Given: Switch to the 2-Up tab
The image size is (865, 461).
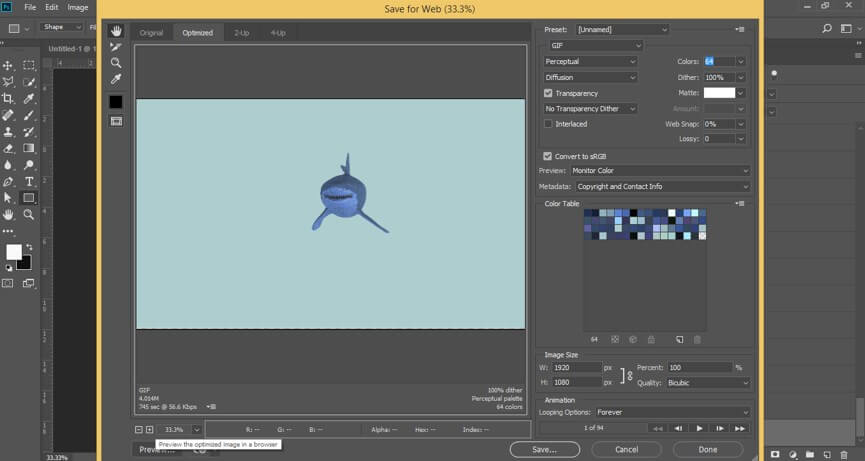Looking at the screenshot, I should [242, 33].
